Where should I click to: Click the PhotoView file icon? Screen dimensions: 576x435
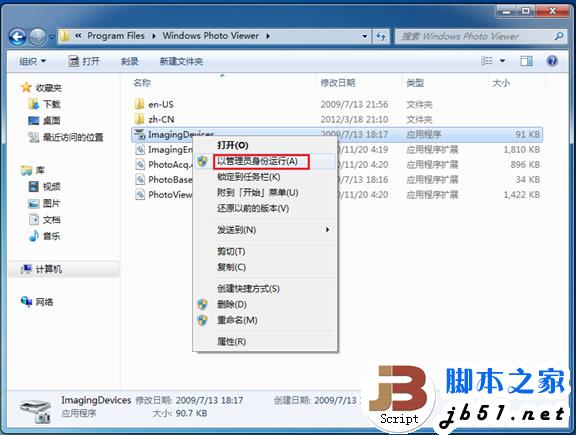(x=140, y=194)
